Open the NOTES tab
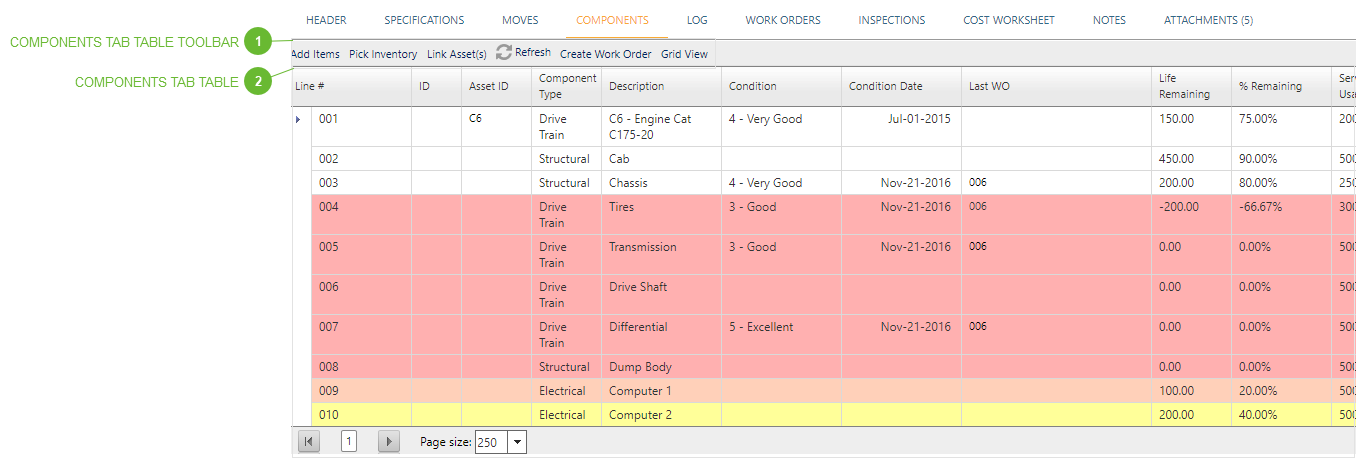This screenshot has width=1360, height=463. point(1109,20)
